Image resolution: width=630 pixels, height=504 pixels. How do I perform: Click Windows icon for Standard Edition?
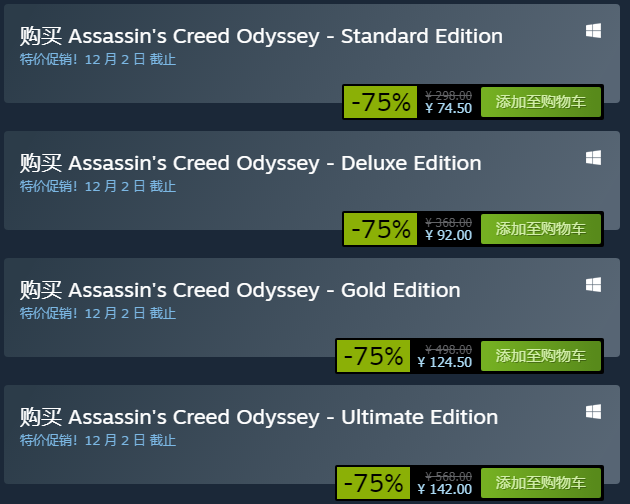pyautogui.click(x=593, y=31)
